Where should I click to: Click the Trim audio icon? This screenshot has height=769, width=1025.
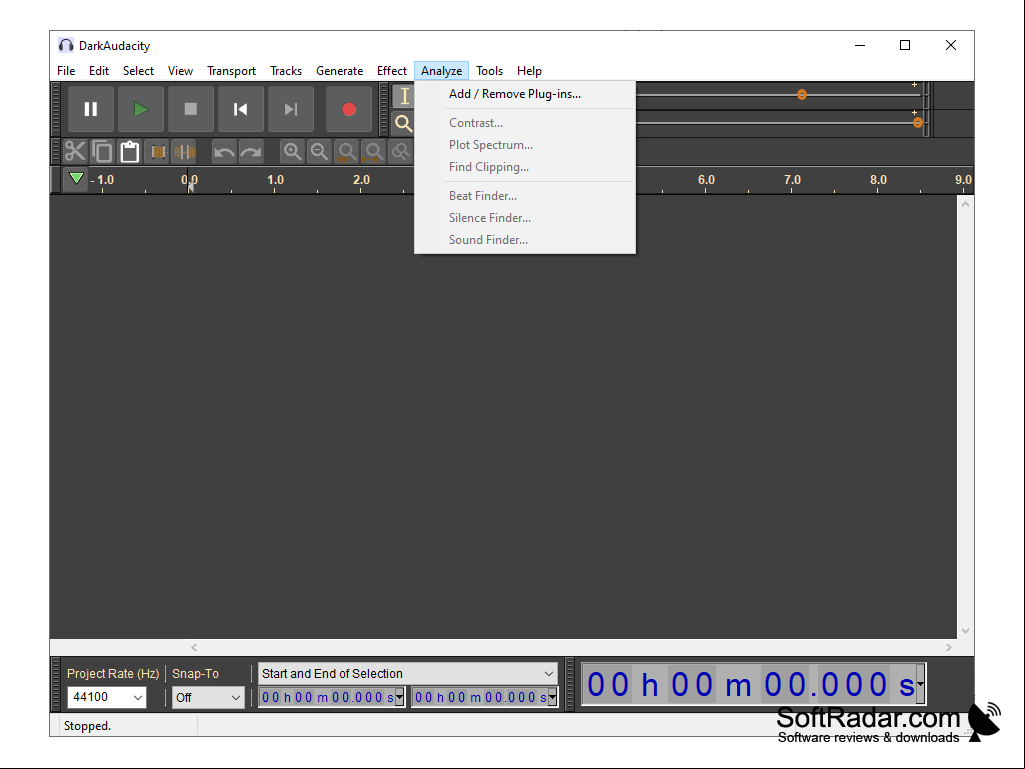tap(158, 152)
